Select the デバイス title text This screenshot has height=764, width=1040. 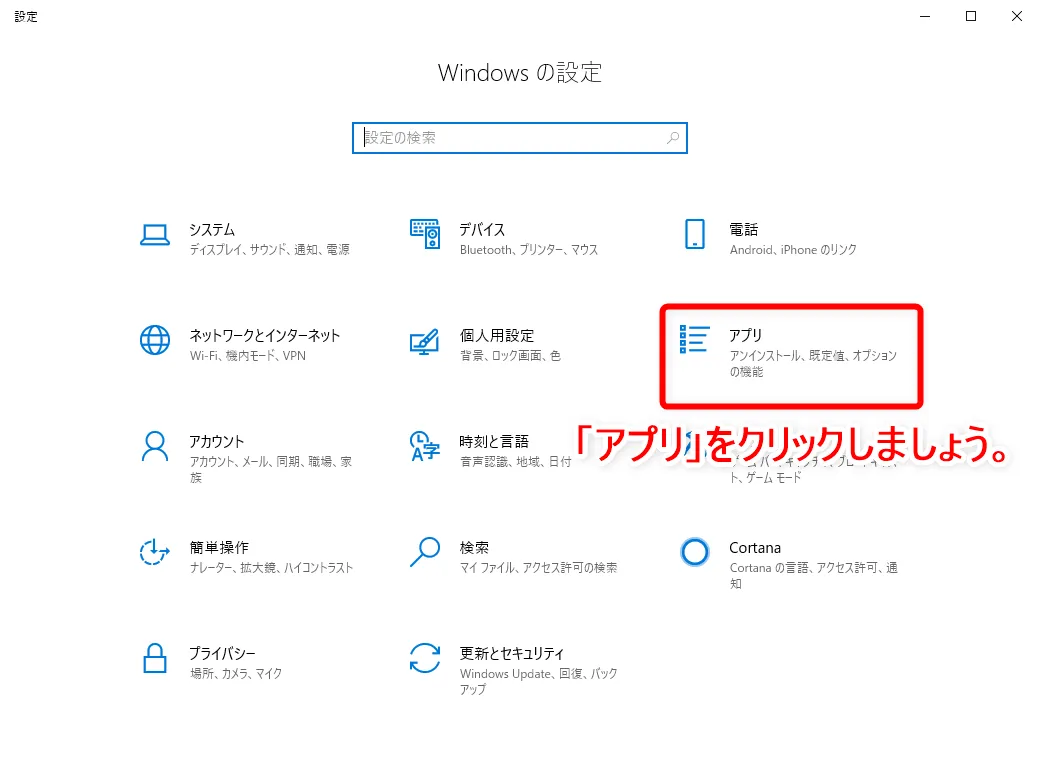482,229
